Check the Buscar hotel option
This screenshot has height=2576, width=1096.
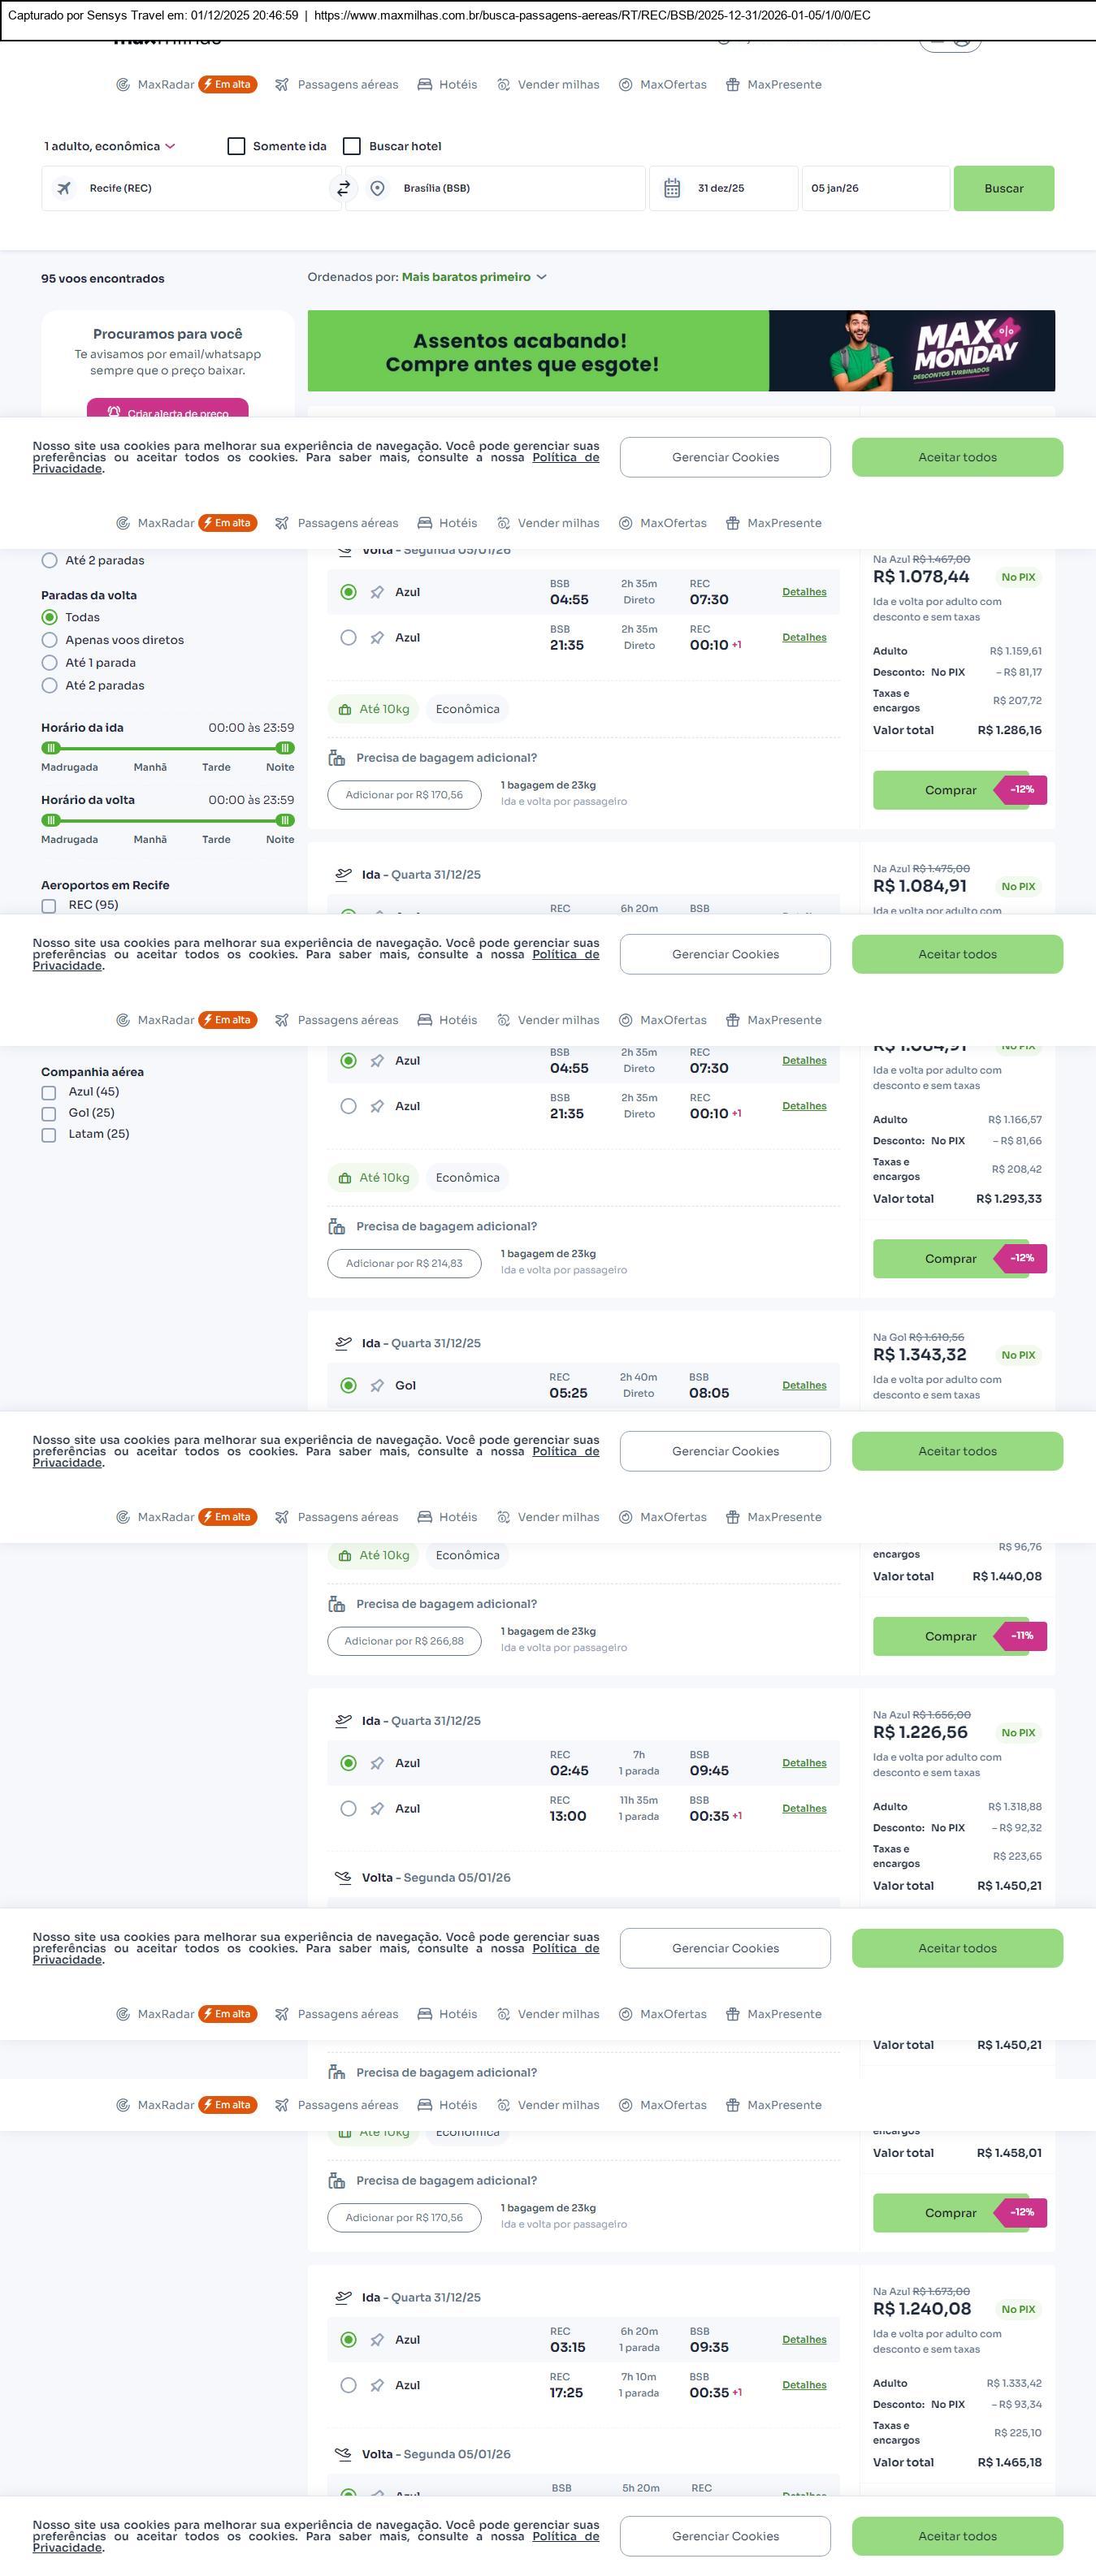pos(352,146)
